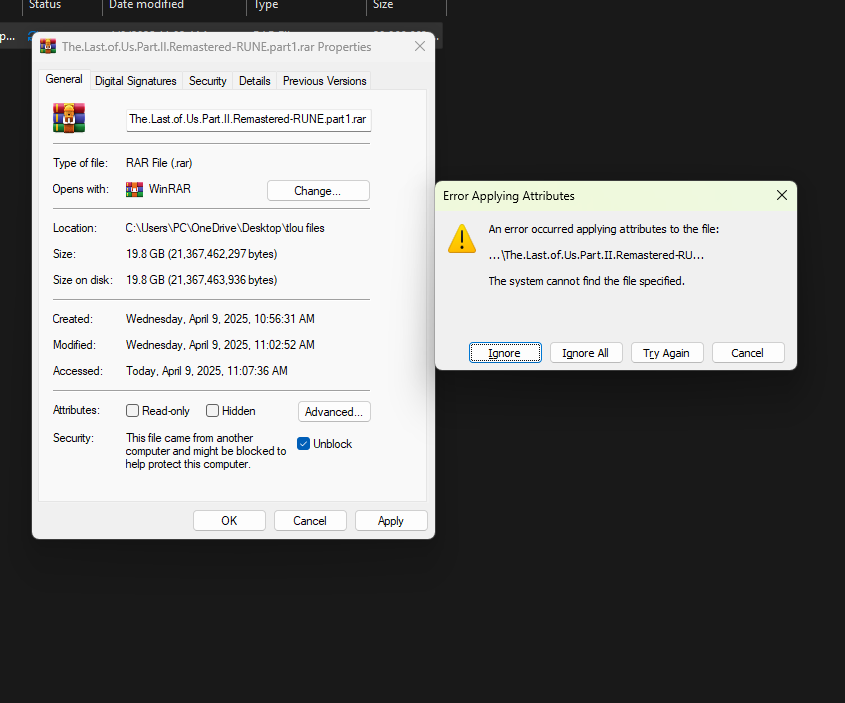Click the Modified date 11:02:52 AM
845x703 pixels.
(220, 345)
